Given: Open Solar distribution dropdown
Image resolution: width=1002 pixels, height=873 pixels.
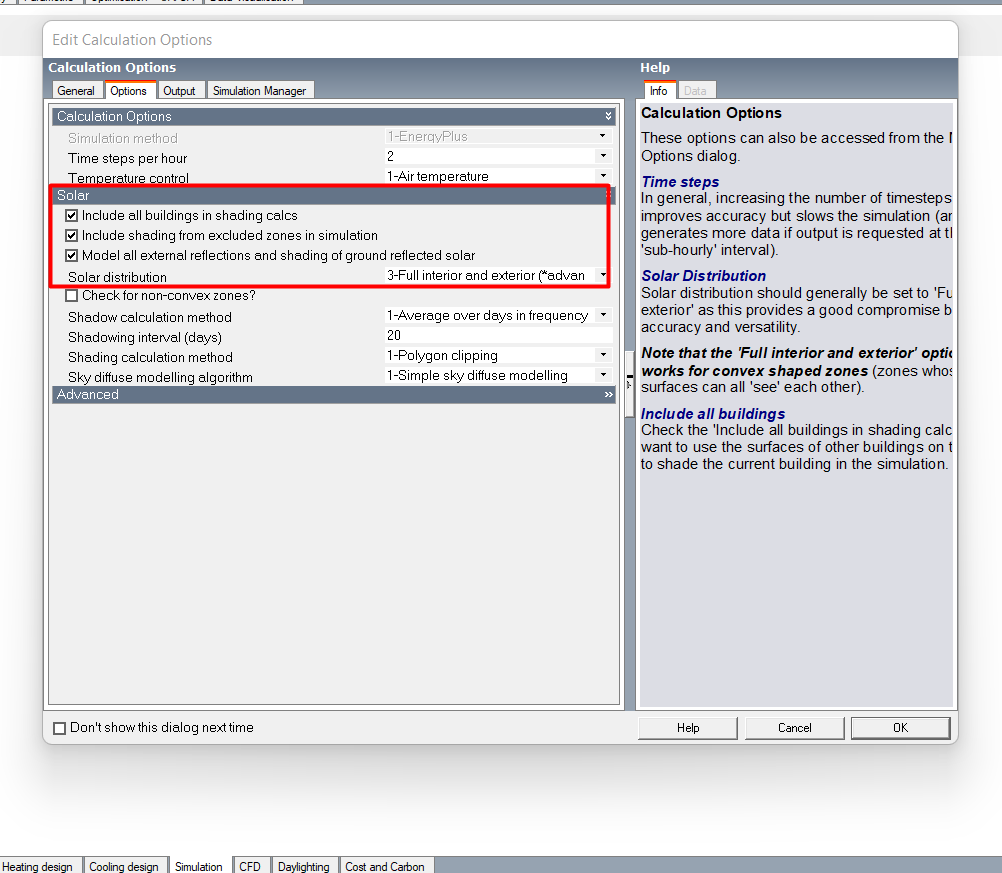Looking at the screenshot, I should [x=603, y=275].
